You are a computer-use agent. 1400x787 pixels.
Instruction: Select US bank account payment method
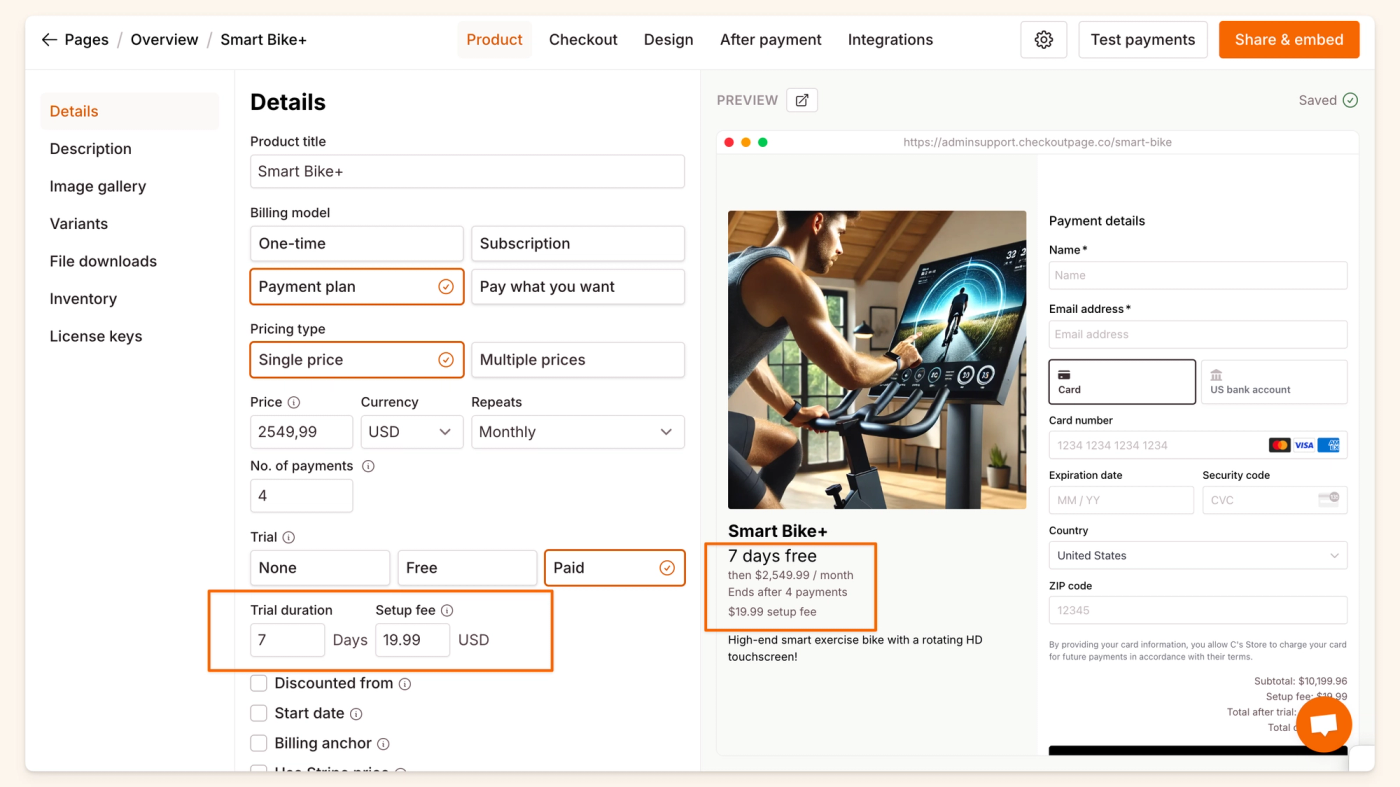point(1274,382)
